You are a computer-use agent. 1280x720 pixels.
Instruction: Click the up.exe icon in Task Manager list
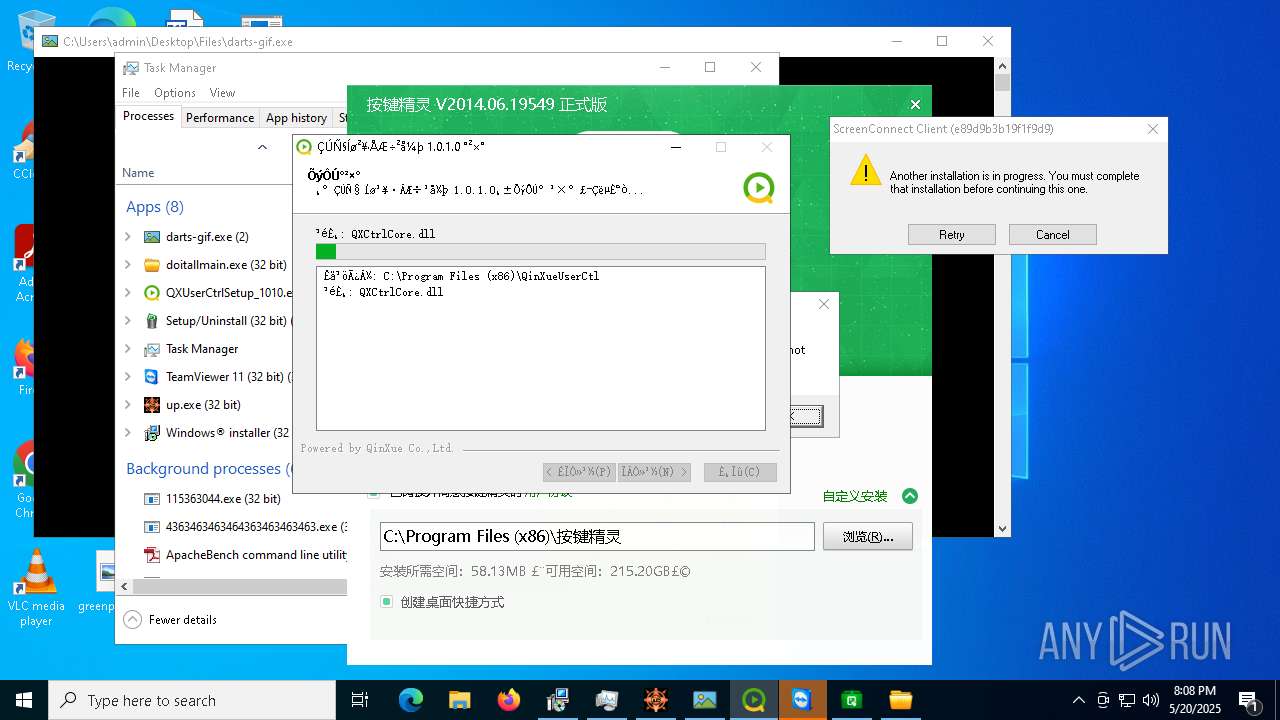[x=152, y=405]
